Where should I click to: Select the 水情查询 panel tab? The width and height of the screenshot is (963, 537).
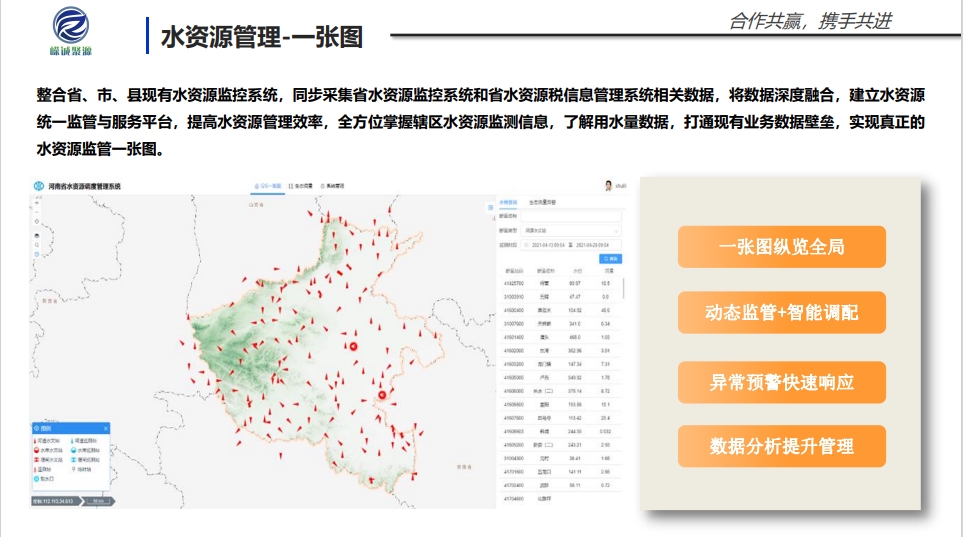[508, 202]
